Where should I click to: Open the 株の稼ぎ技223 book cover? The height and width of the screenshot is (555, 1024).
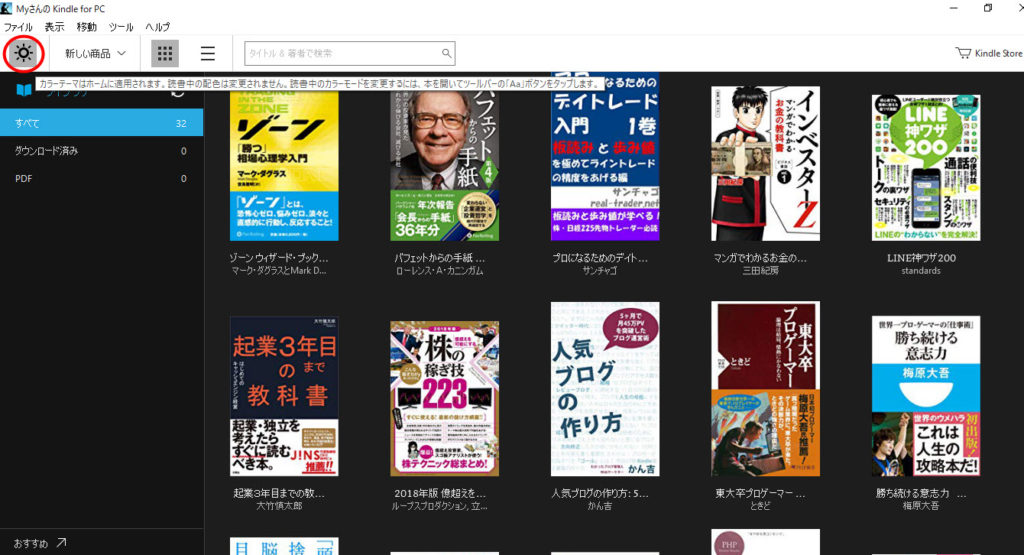click(445, 398)
